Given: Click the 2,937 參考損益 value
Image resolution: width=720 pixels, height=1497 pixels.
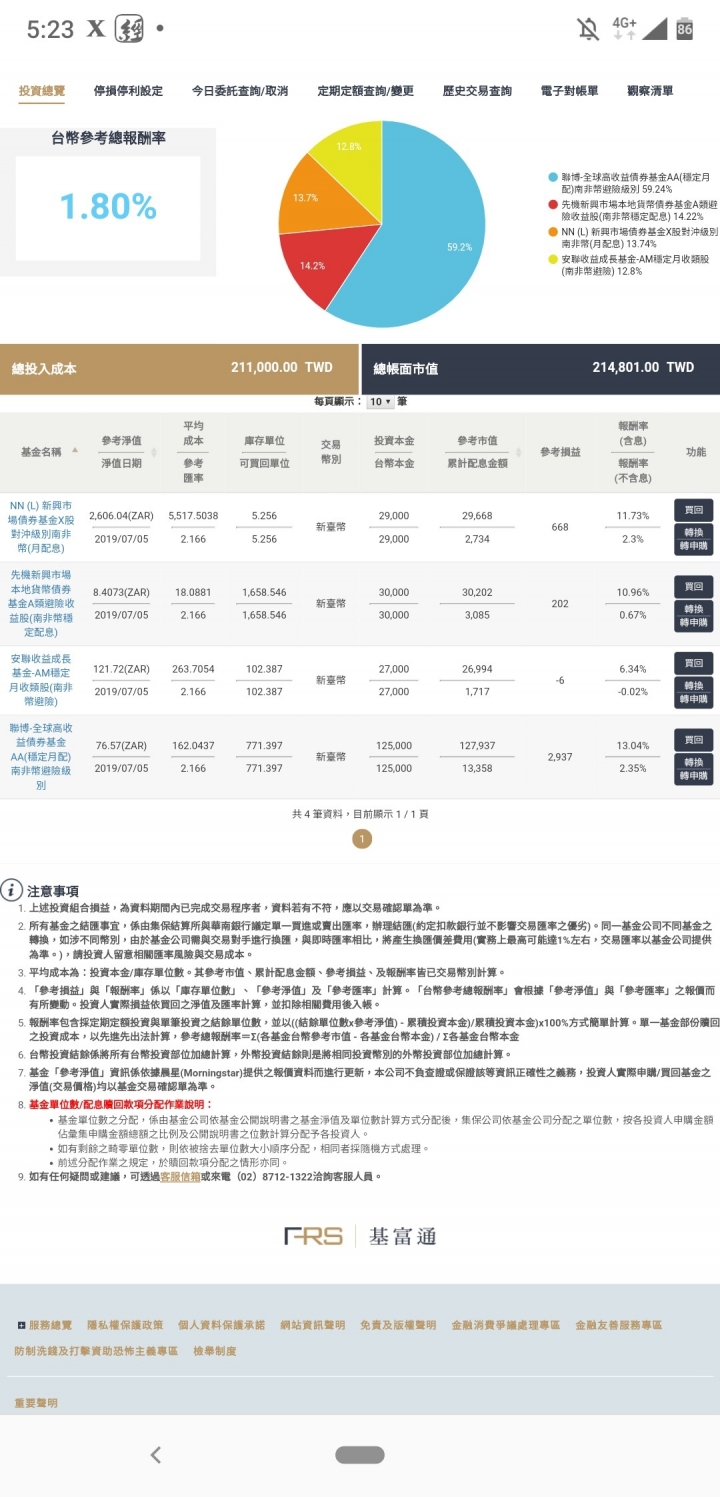Looking at the screenshot, I should (560, 757).
